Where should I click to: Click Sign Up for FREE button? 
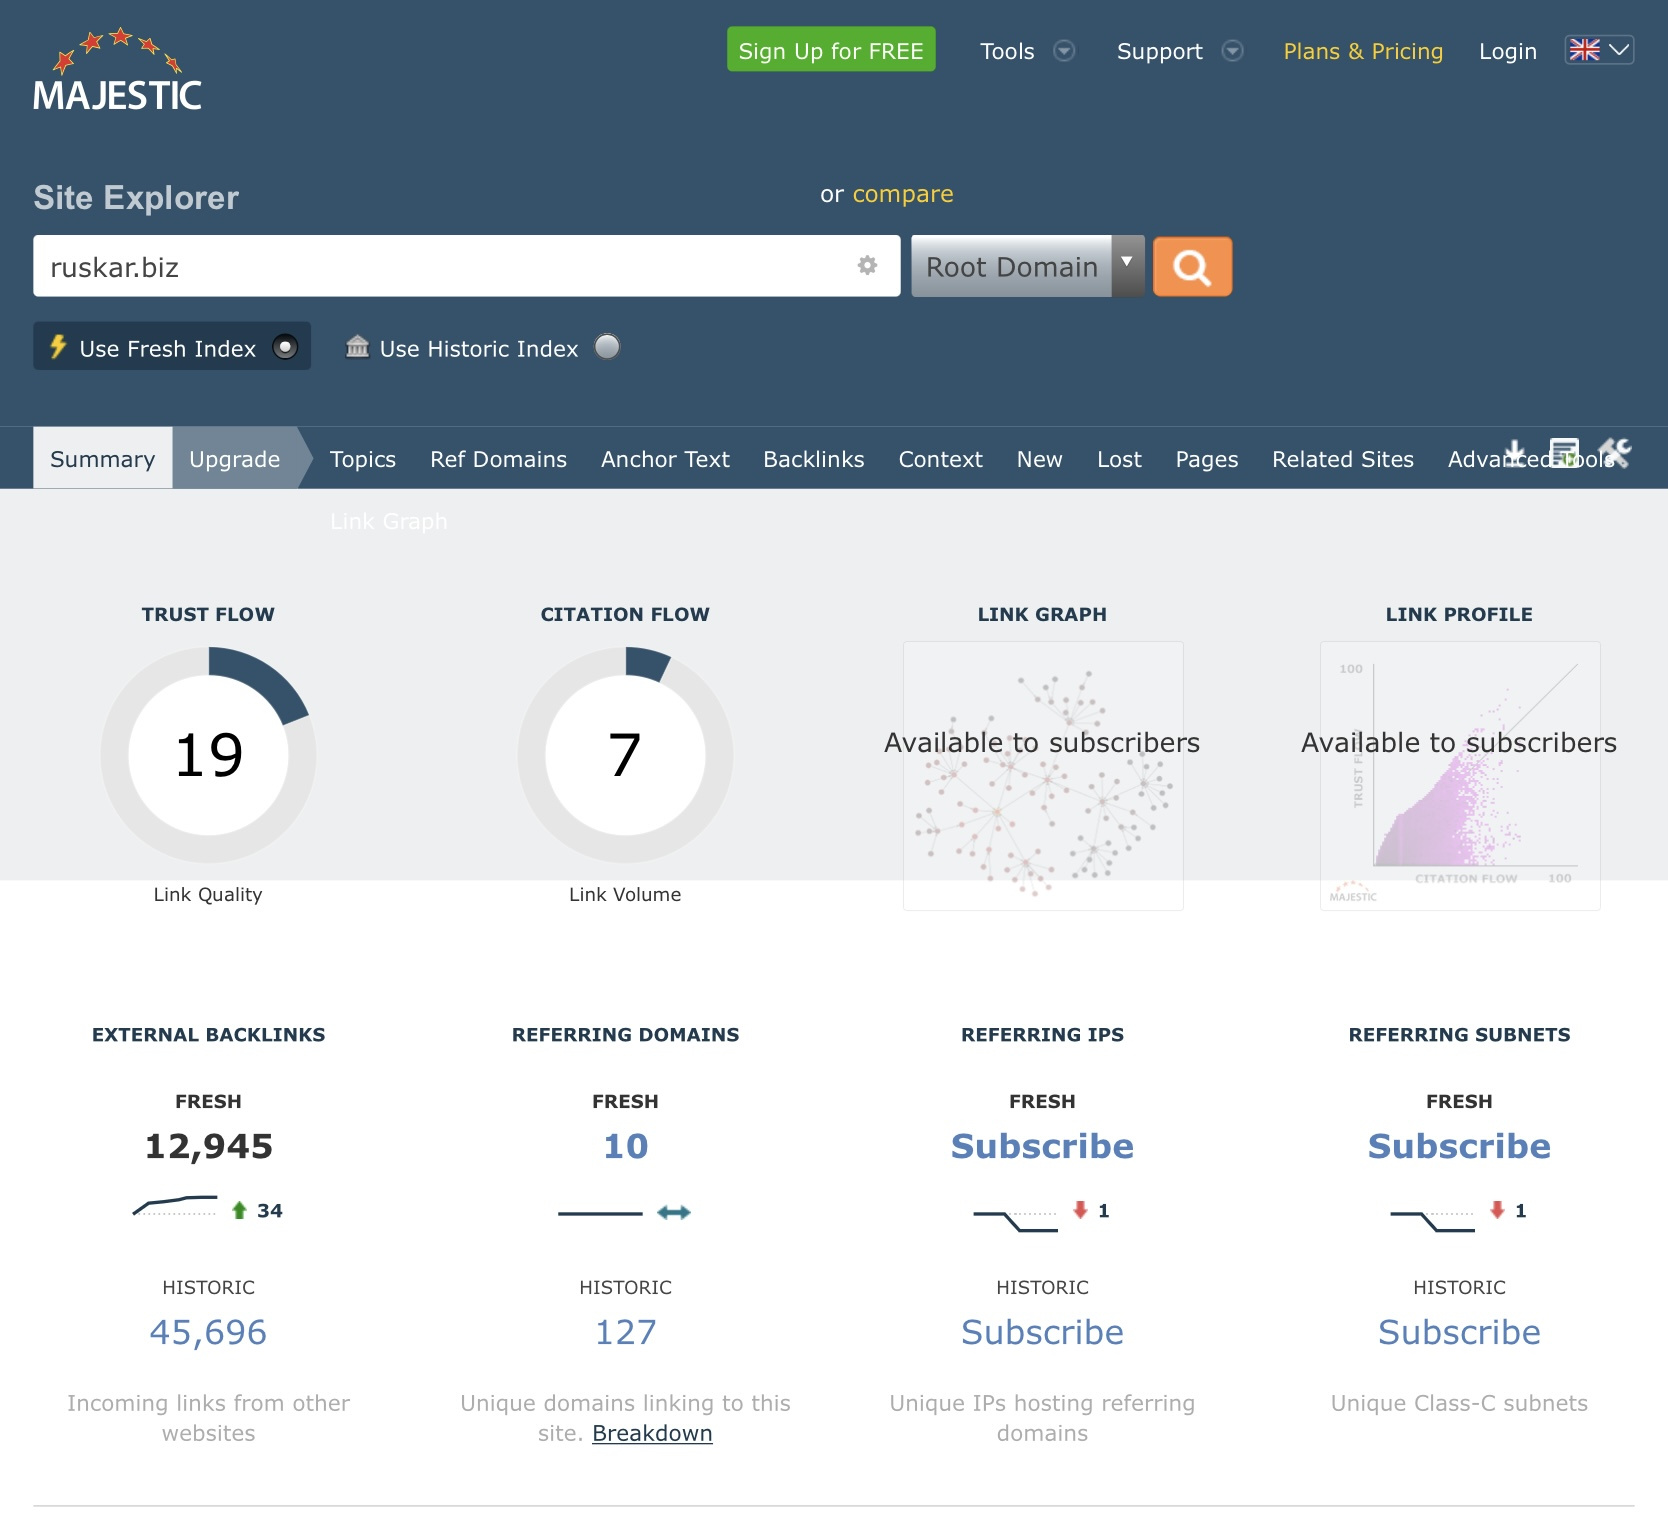coord(831,49)
